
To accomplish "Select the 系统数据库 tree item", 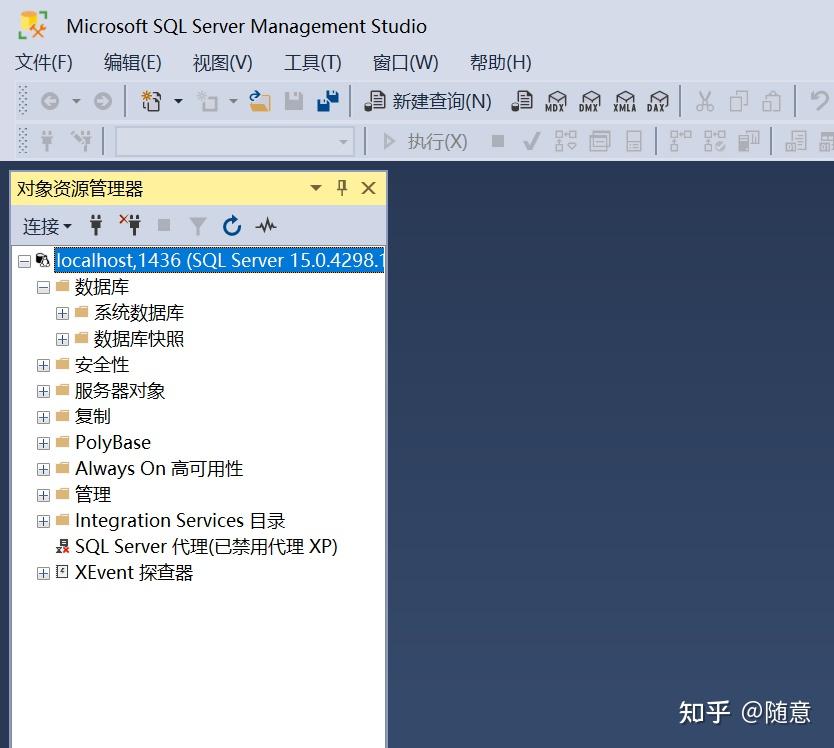I will point(139,313).
